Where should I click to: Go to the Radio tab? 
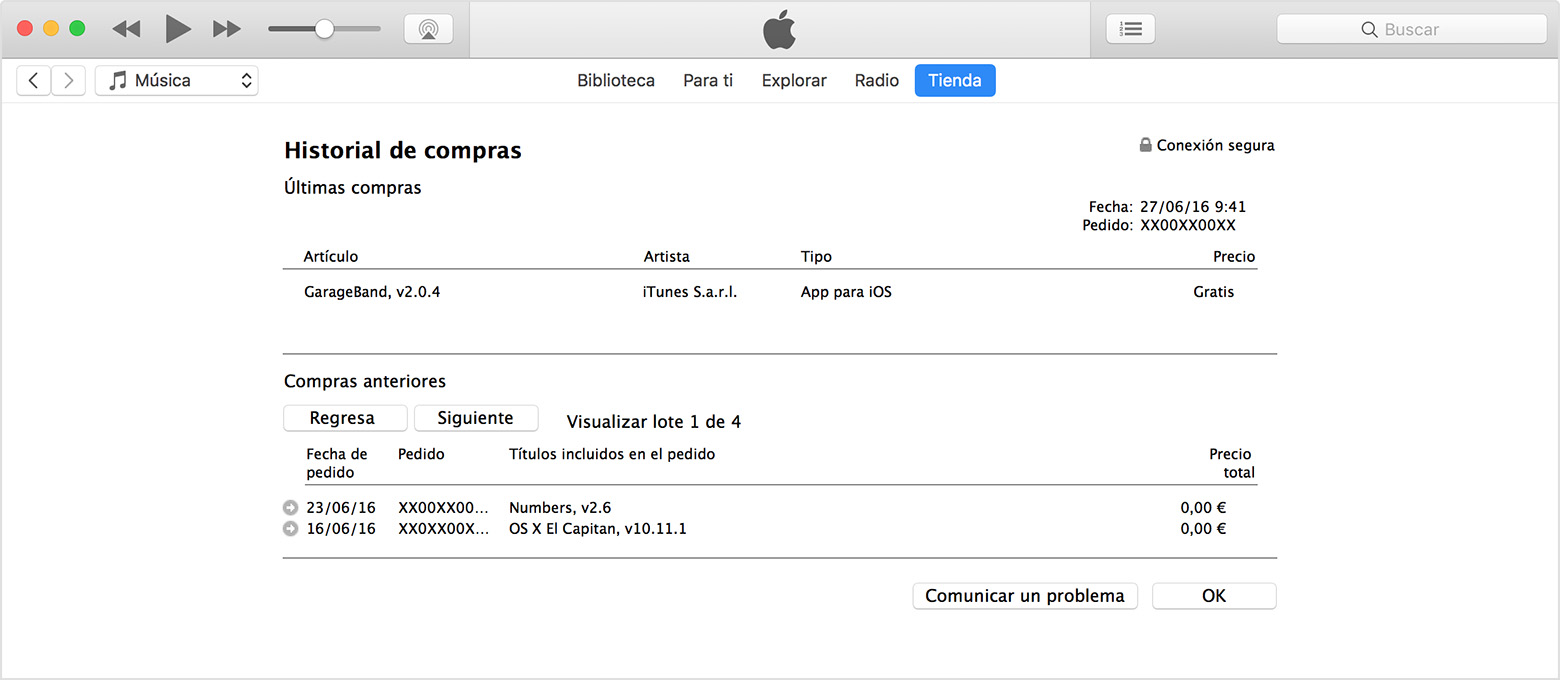pyautogui.click(x=876, y=81)
